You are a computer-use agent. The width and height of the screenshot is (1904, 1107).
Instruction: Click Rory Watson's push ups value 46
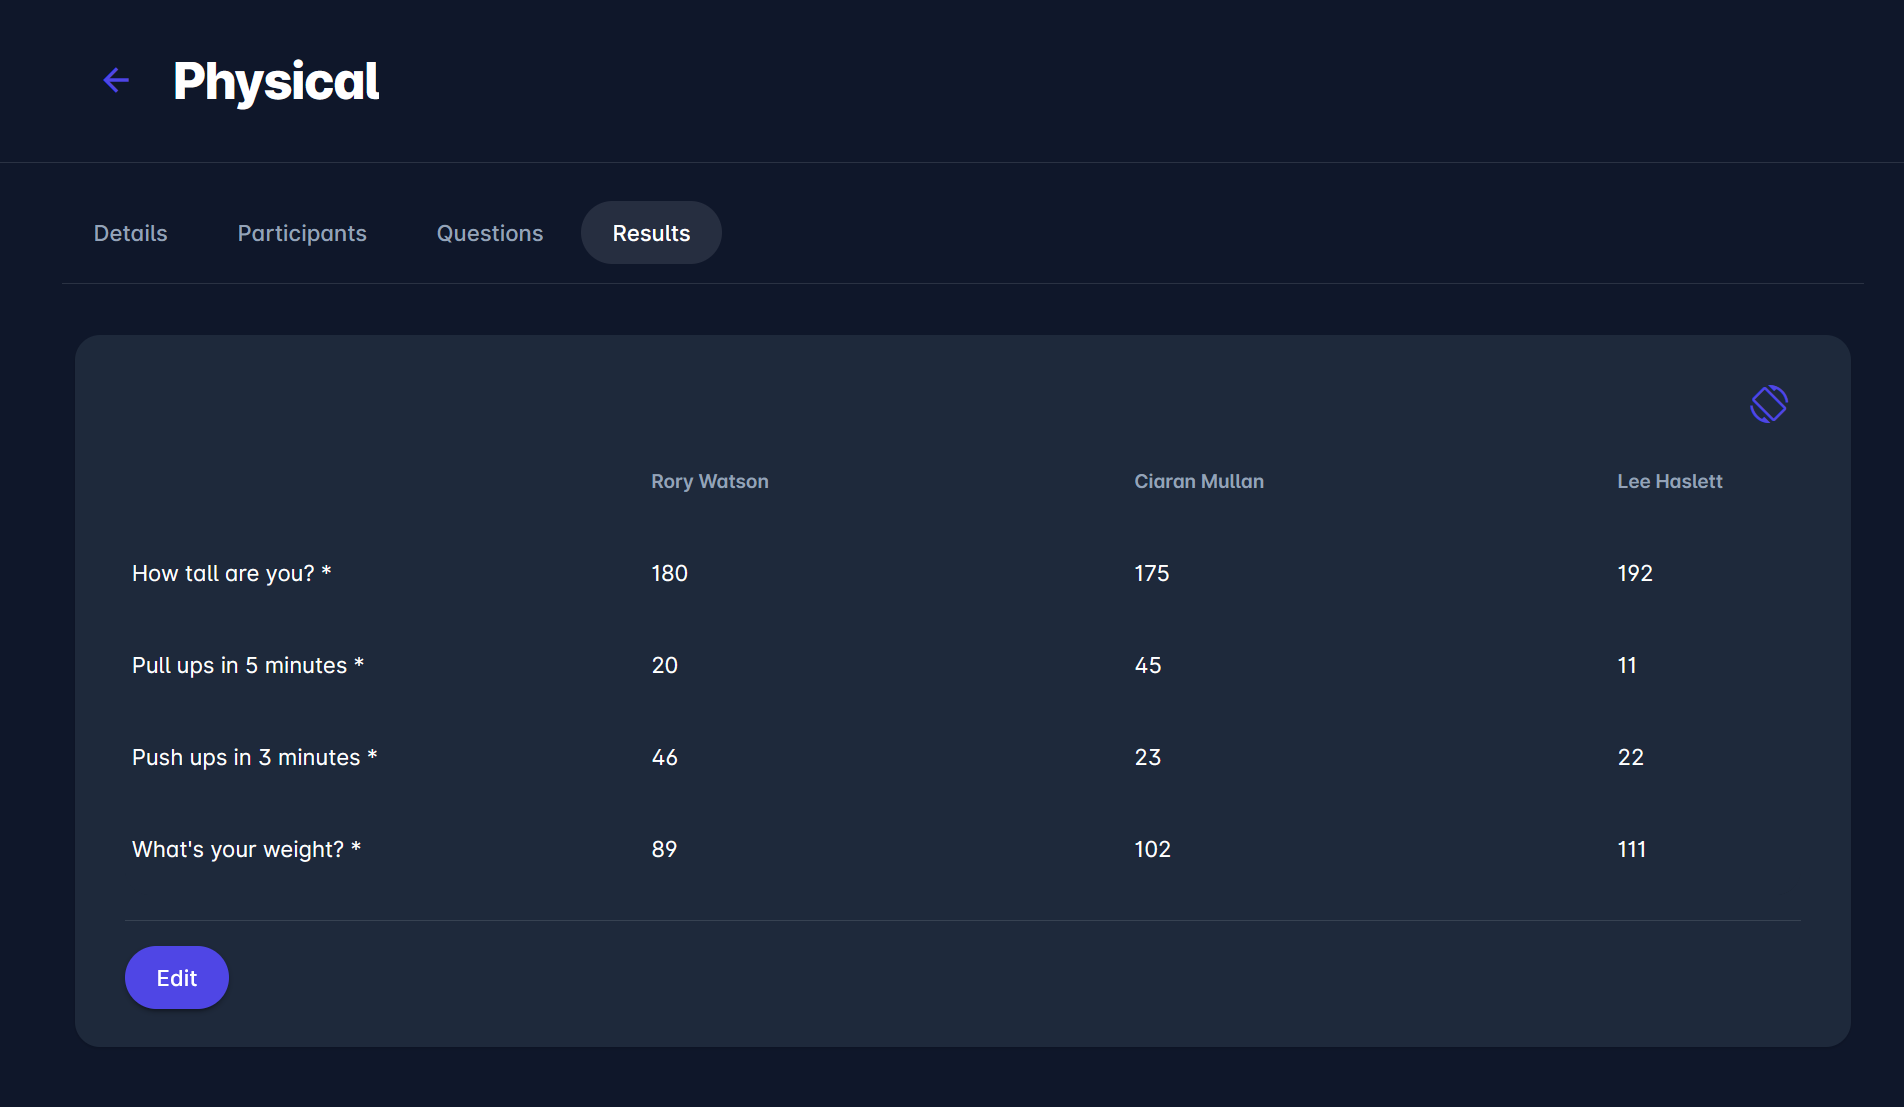(x=664, y=757)
